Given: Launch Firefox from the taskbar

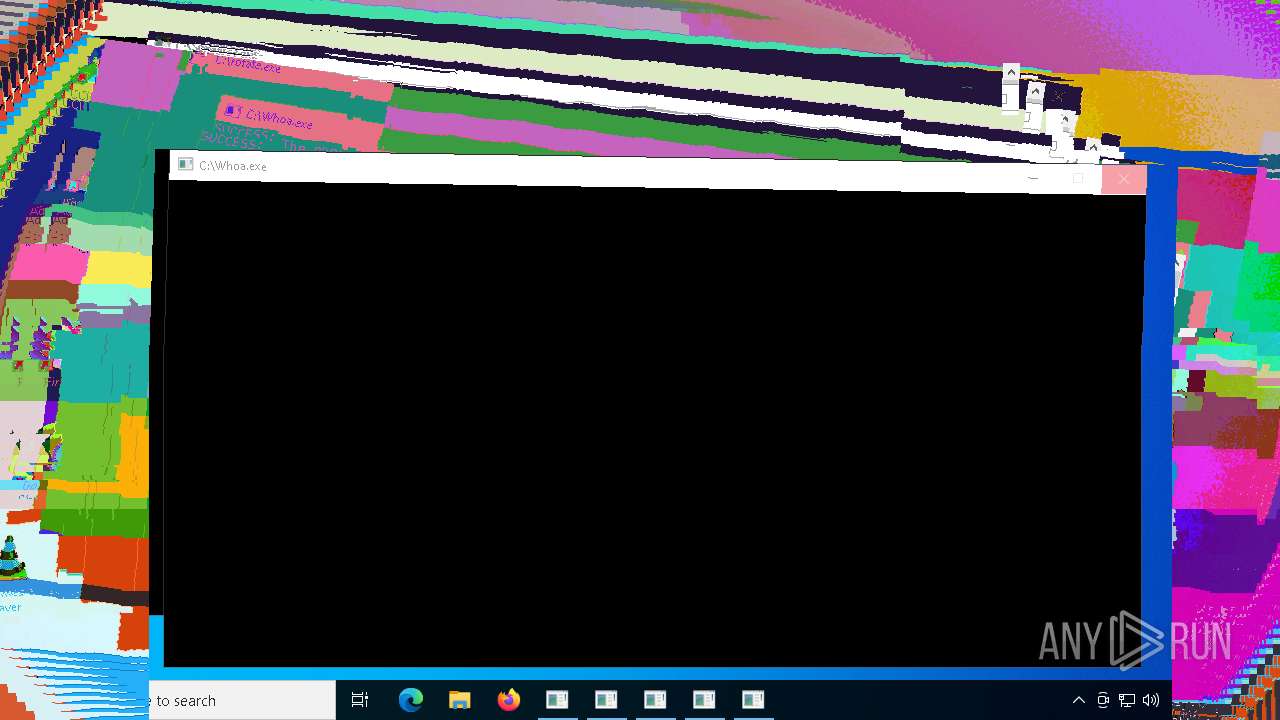Looking at the screenshot, I should pos(509,700).
